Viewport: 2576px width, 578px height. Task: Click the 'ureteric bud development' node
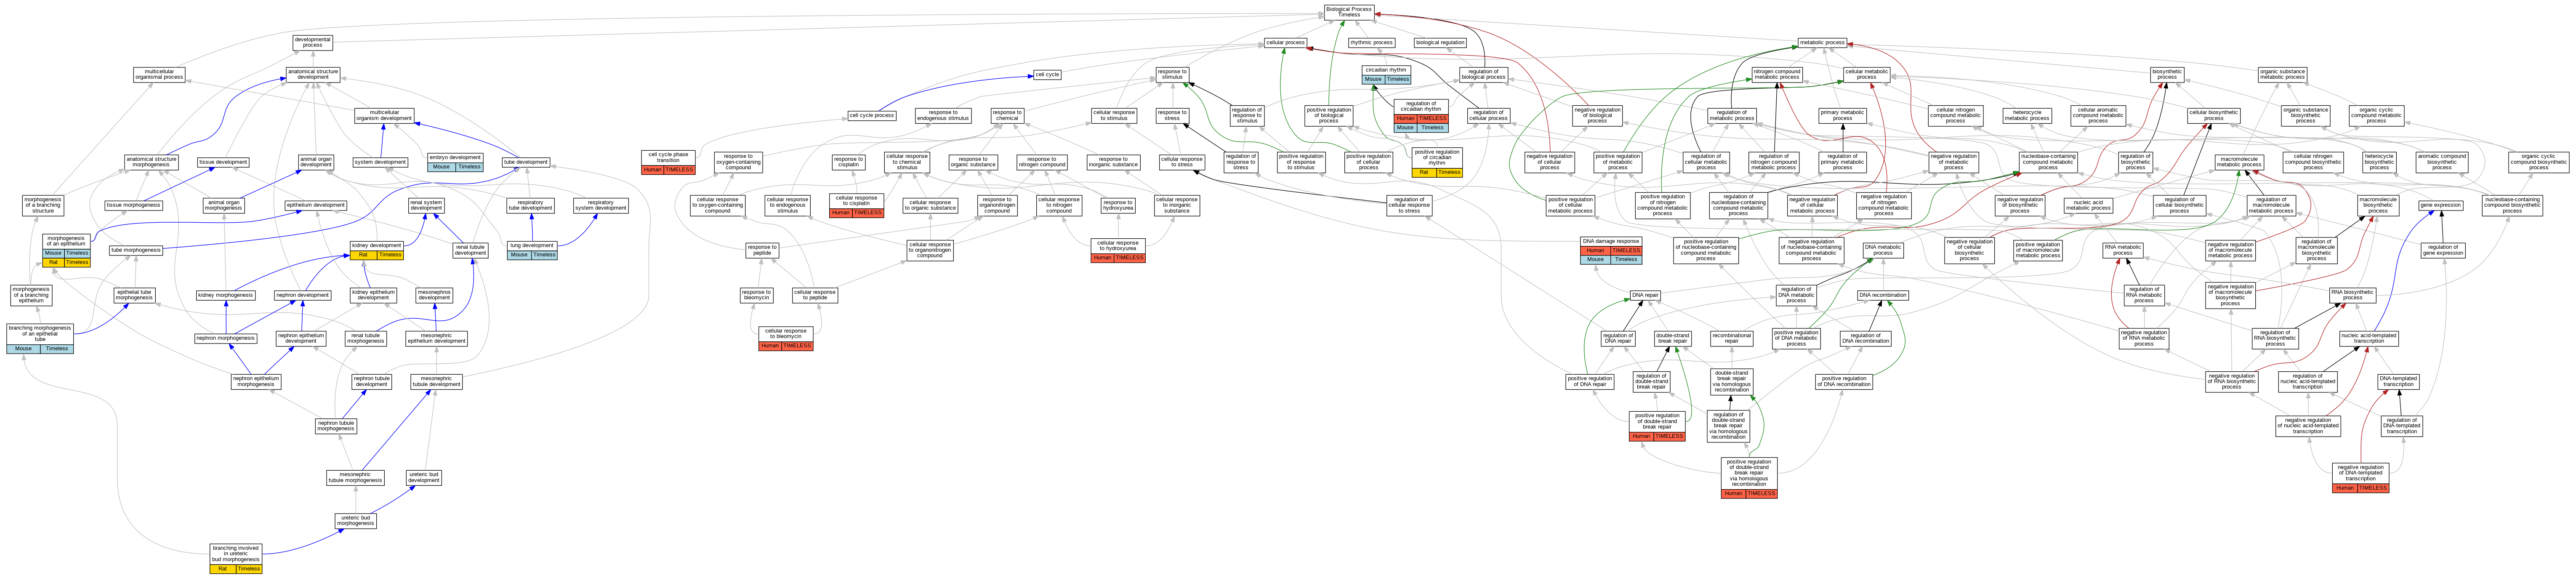[x=424, y=477]
